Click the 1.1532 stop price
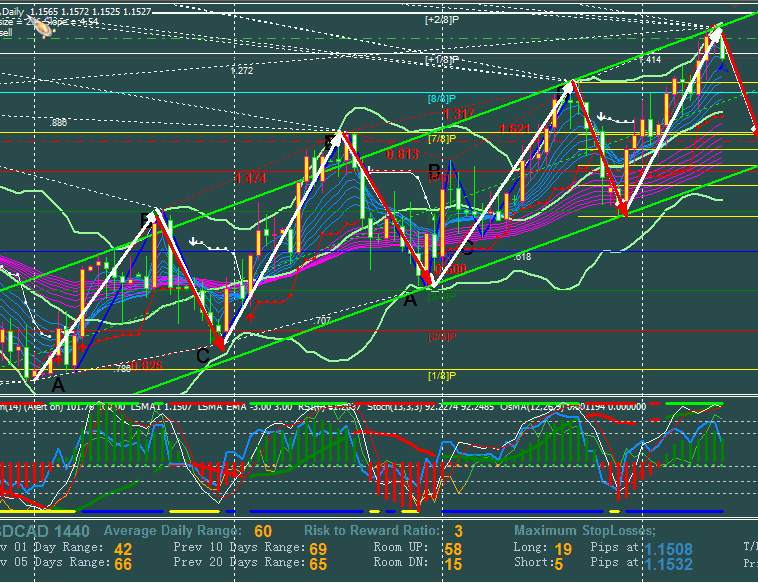 [668, 564]
